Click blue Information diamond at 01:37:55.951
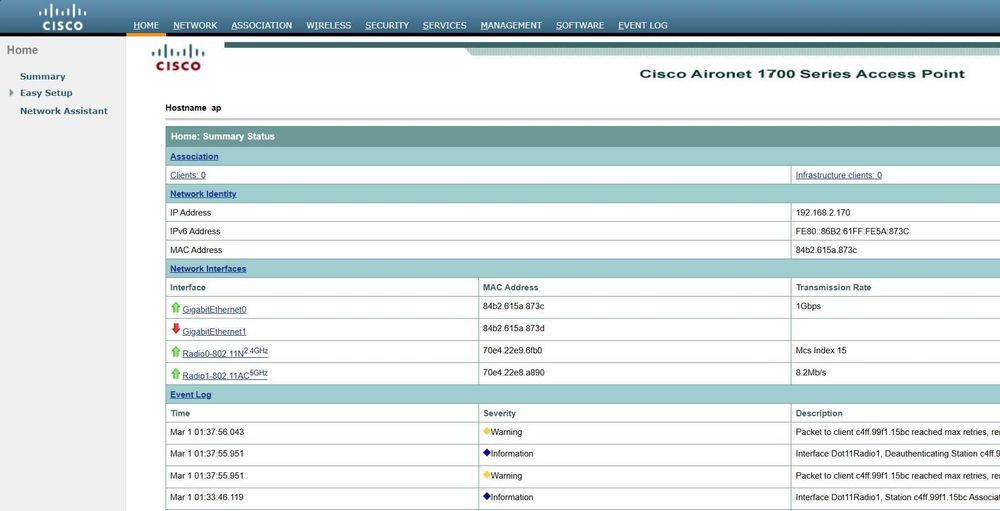Screen dimensions: 1000x511 point(487,453)
